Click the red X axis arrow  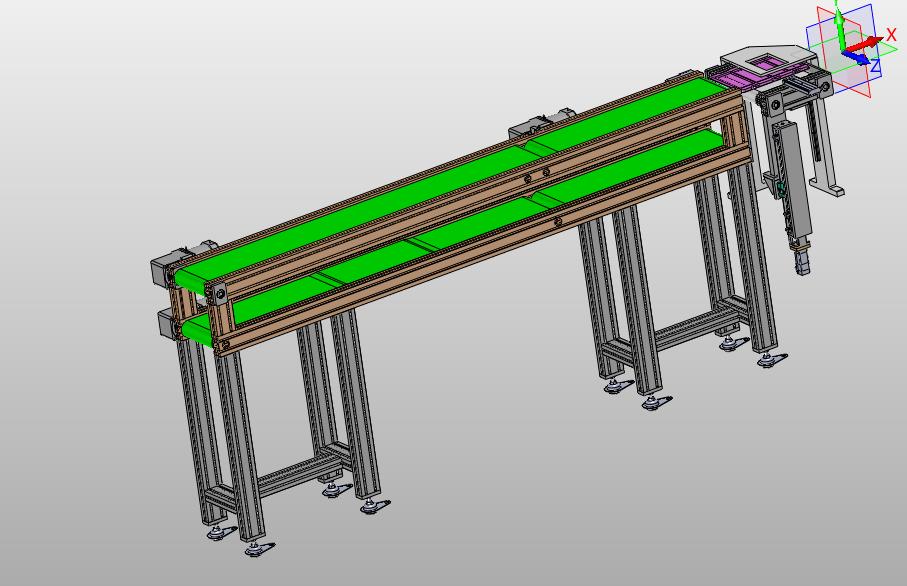pos(865,44)
